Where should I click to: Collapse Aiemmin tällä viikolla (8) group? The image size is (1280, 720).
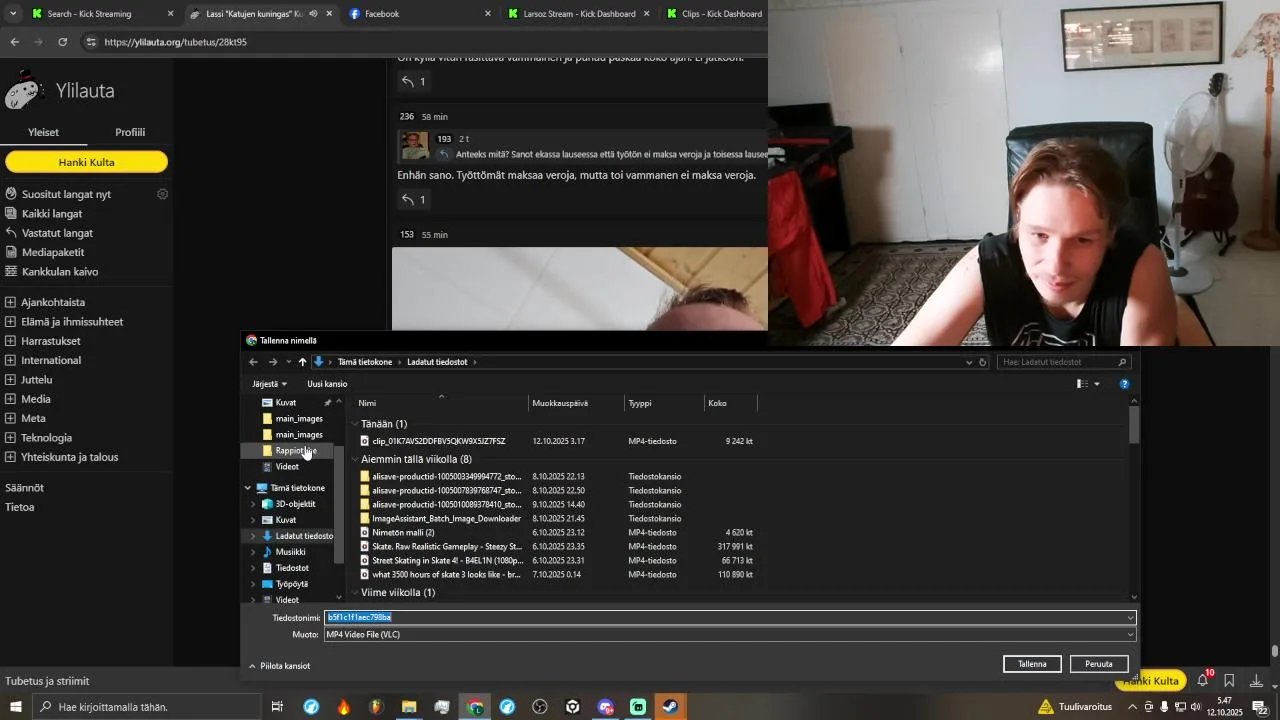354,459
